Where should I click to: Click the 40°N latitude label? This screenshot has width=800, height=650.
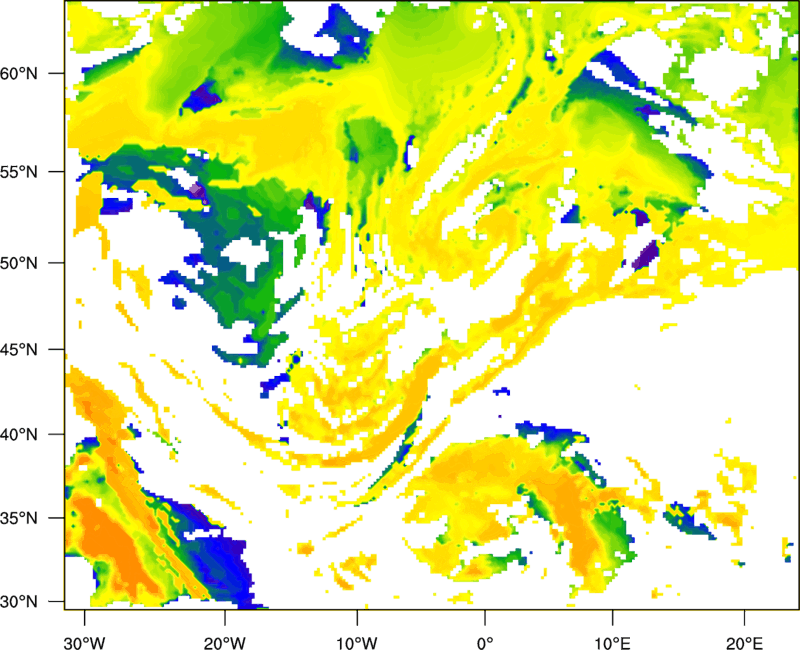click(x=19, y=435)
